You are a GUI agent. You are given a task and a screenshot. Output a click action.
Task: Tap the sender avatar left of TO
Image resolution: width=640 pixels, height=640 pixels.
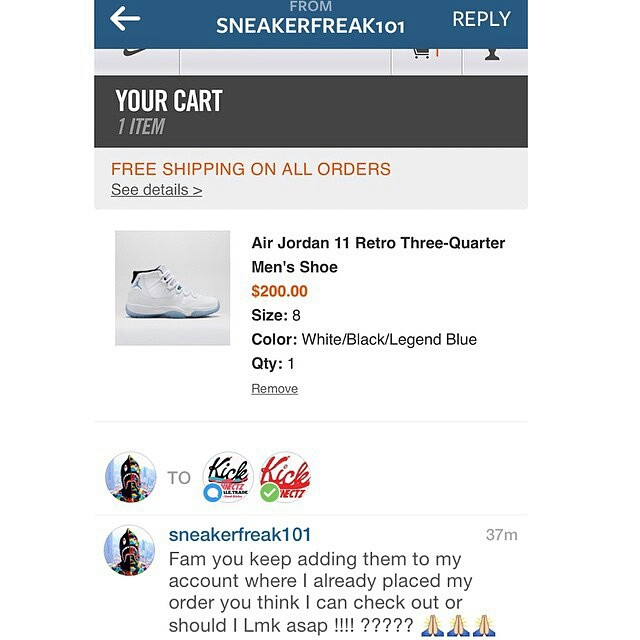click(130, 477)
